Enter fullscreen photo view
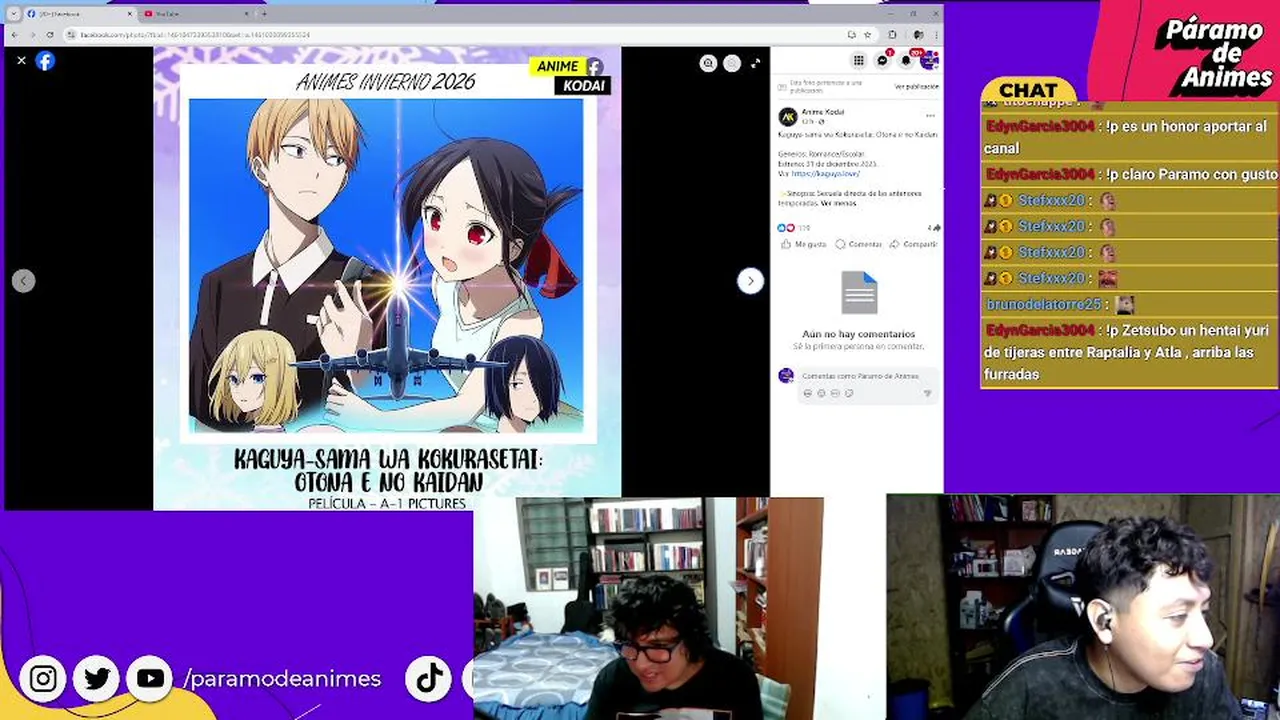Image resolution: width=1280 pixels, height=720 pixels. pos(755,63)
